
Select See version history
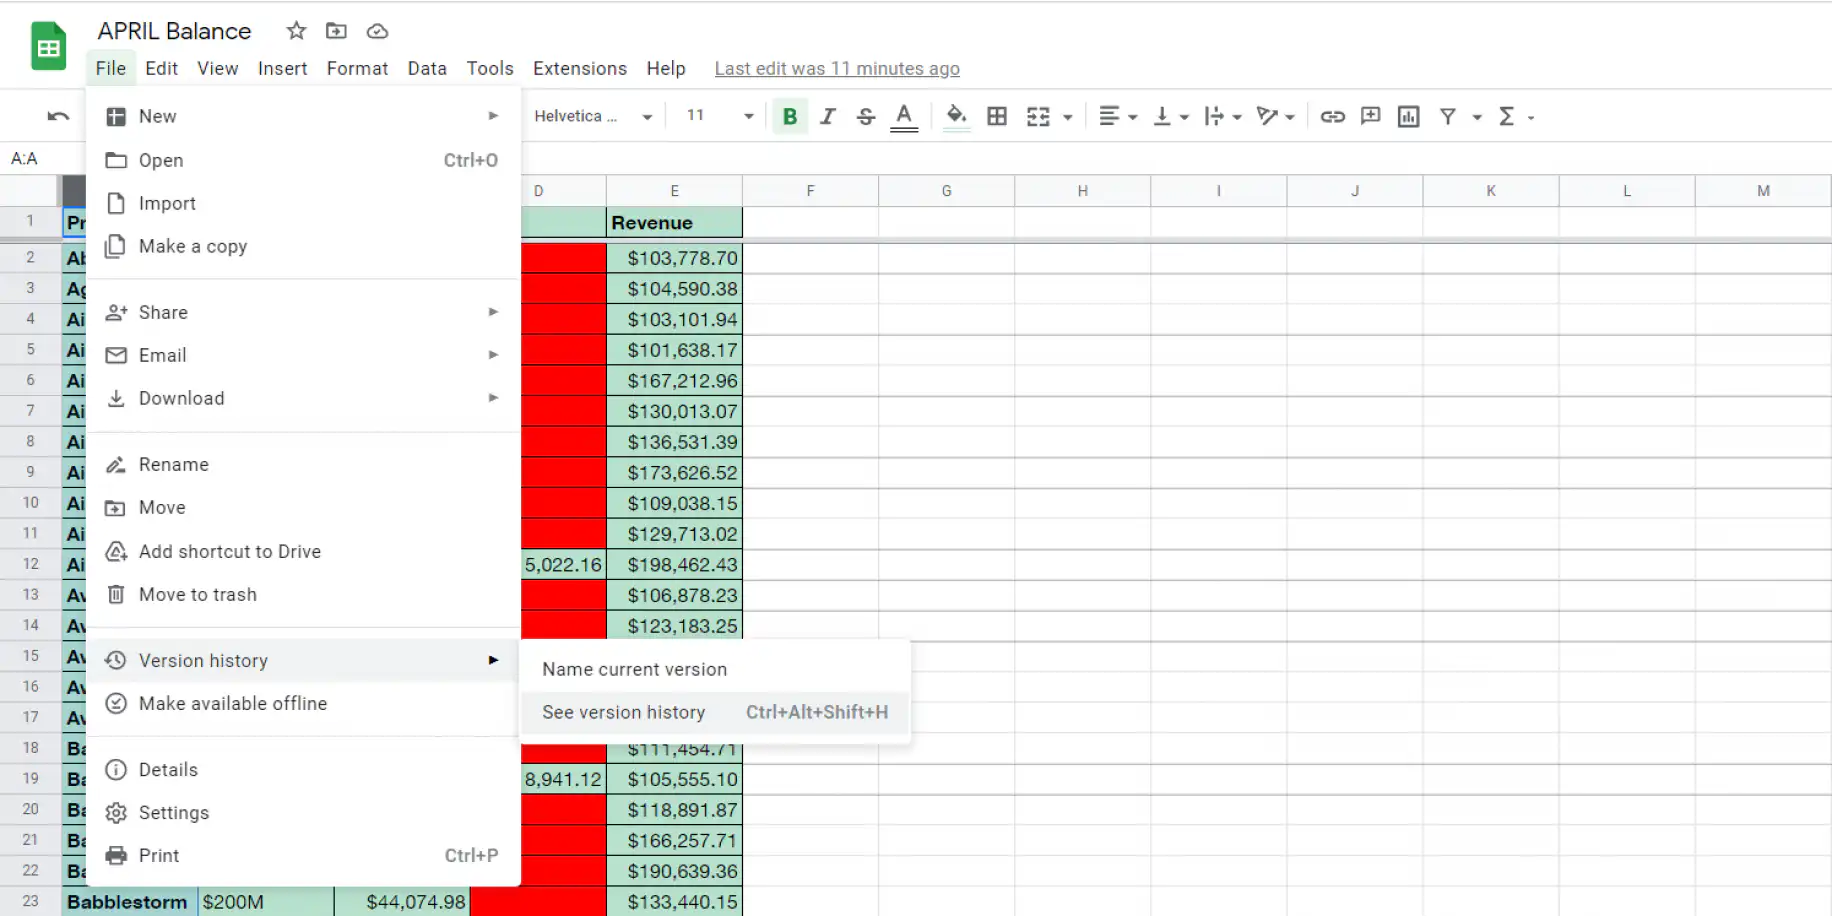715,712
